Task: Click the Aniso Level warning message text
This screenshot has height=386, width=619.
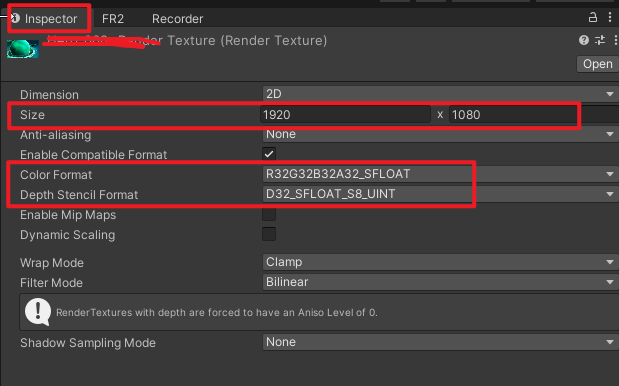Action: [217, 313]
